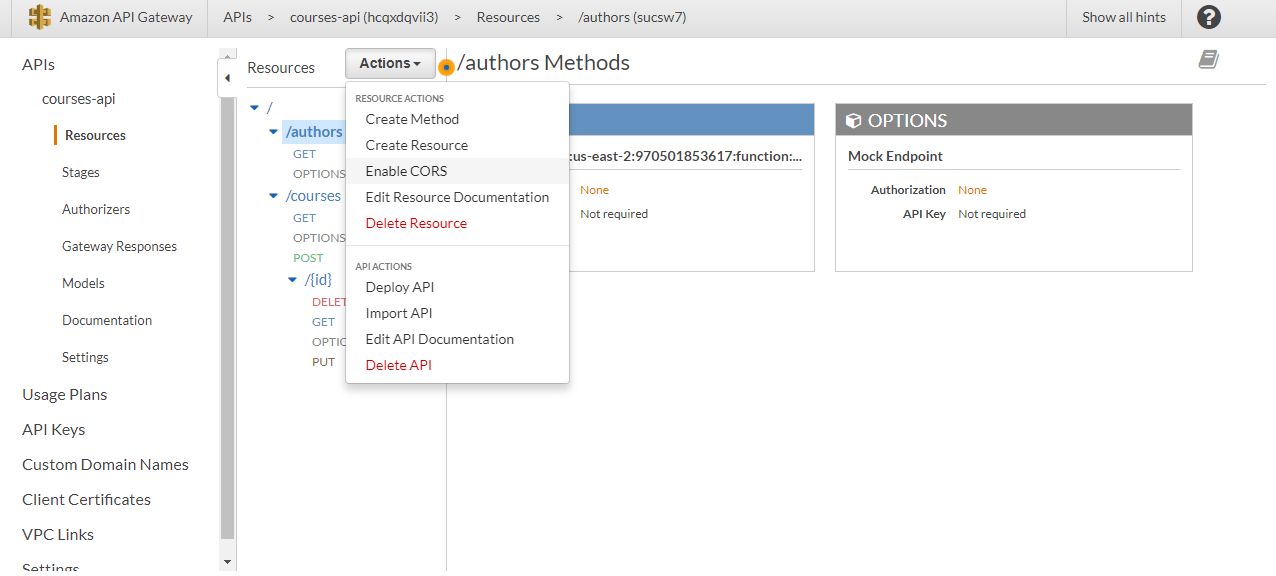
Task: Select PUT method under /{id}
Action: (323, 362)
